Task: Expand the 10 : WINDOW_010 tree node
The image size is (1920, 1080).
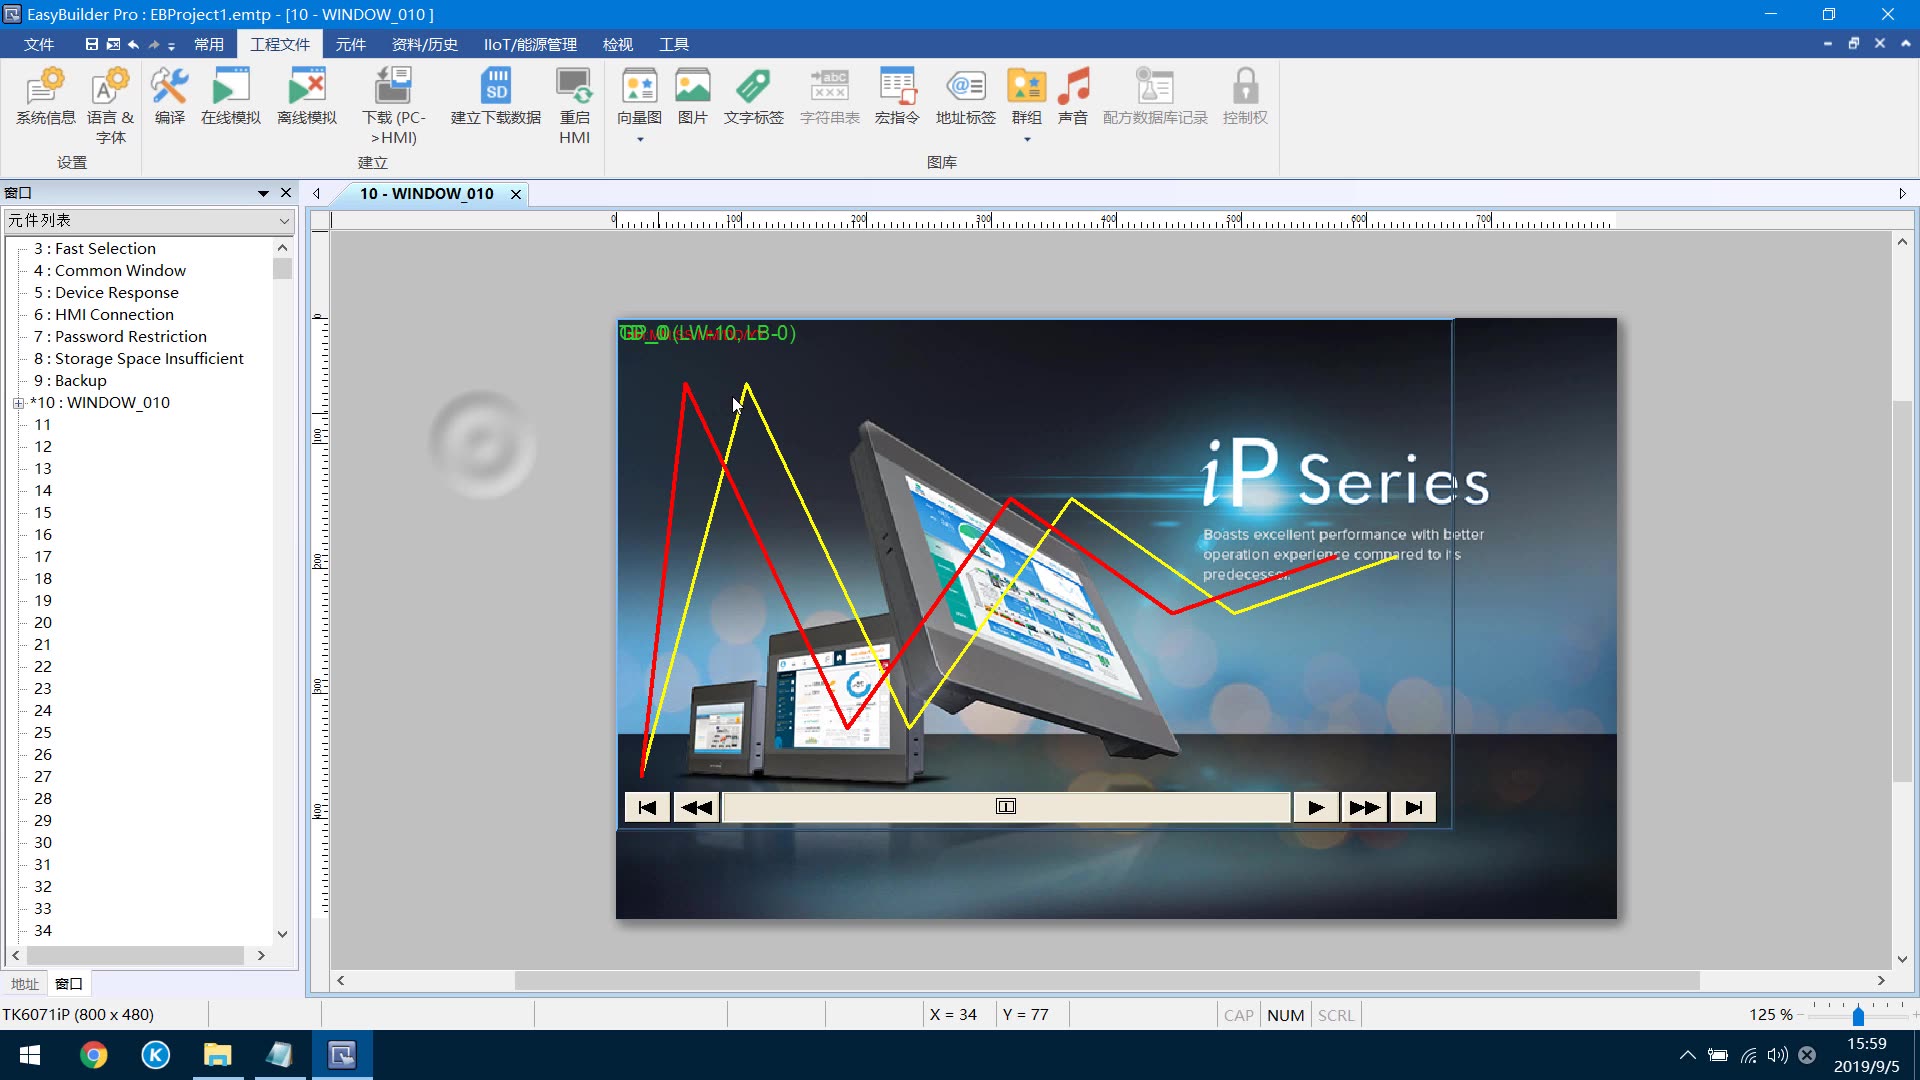Action: [x=18, y=403]
